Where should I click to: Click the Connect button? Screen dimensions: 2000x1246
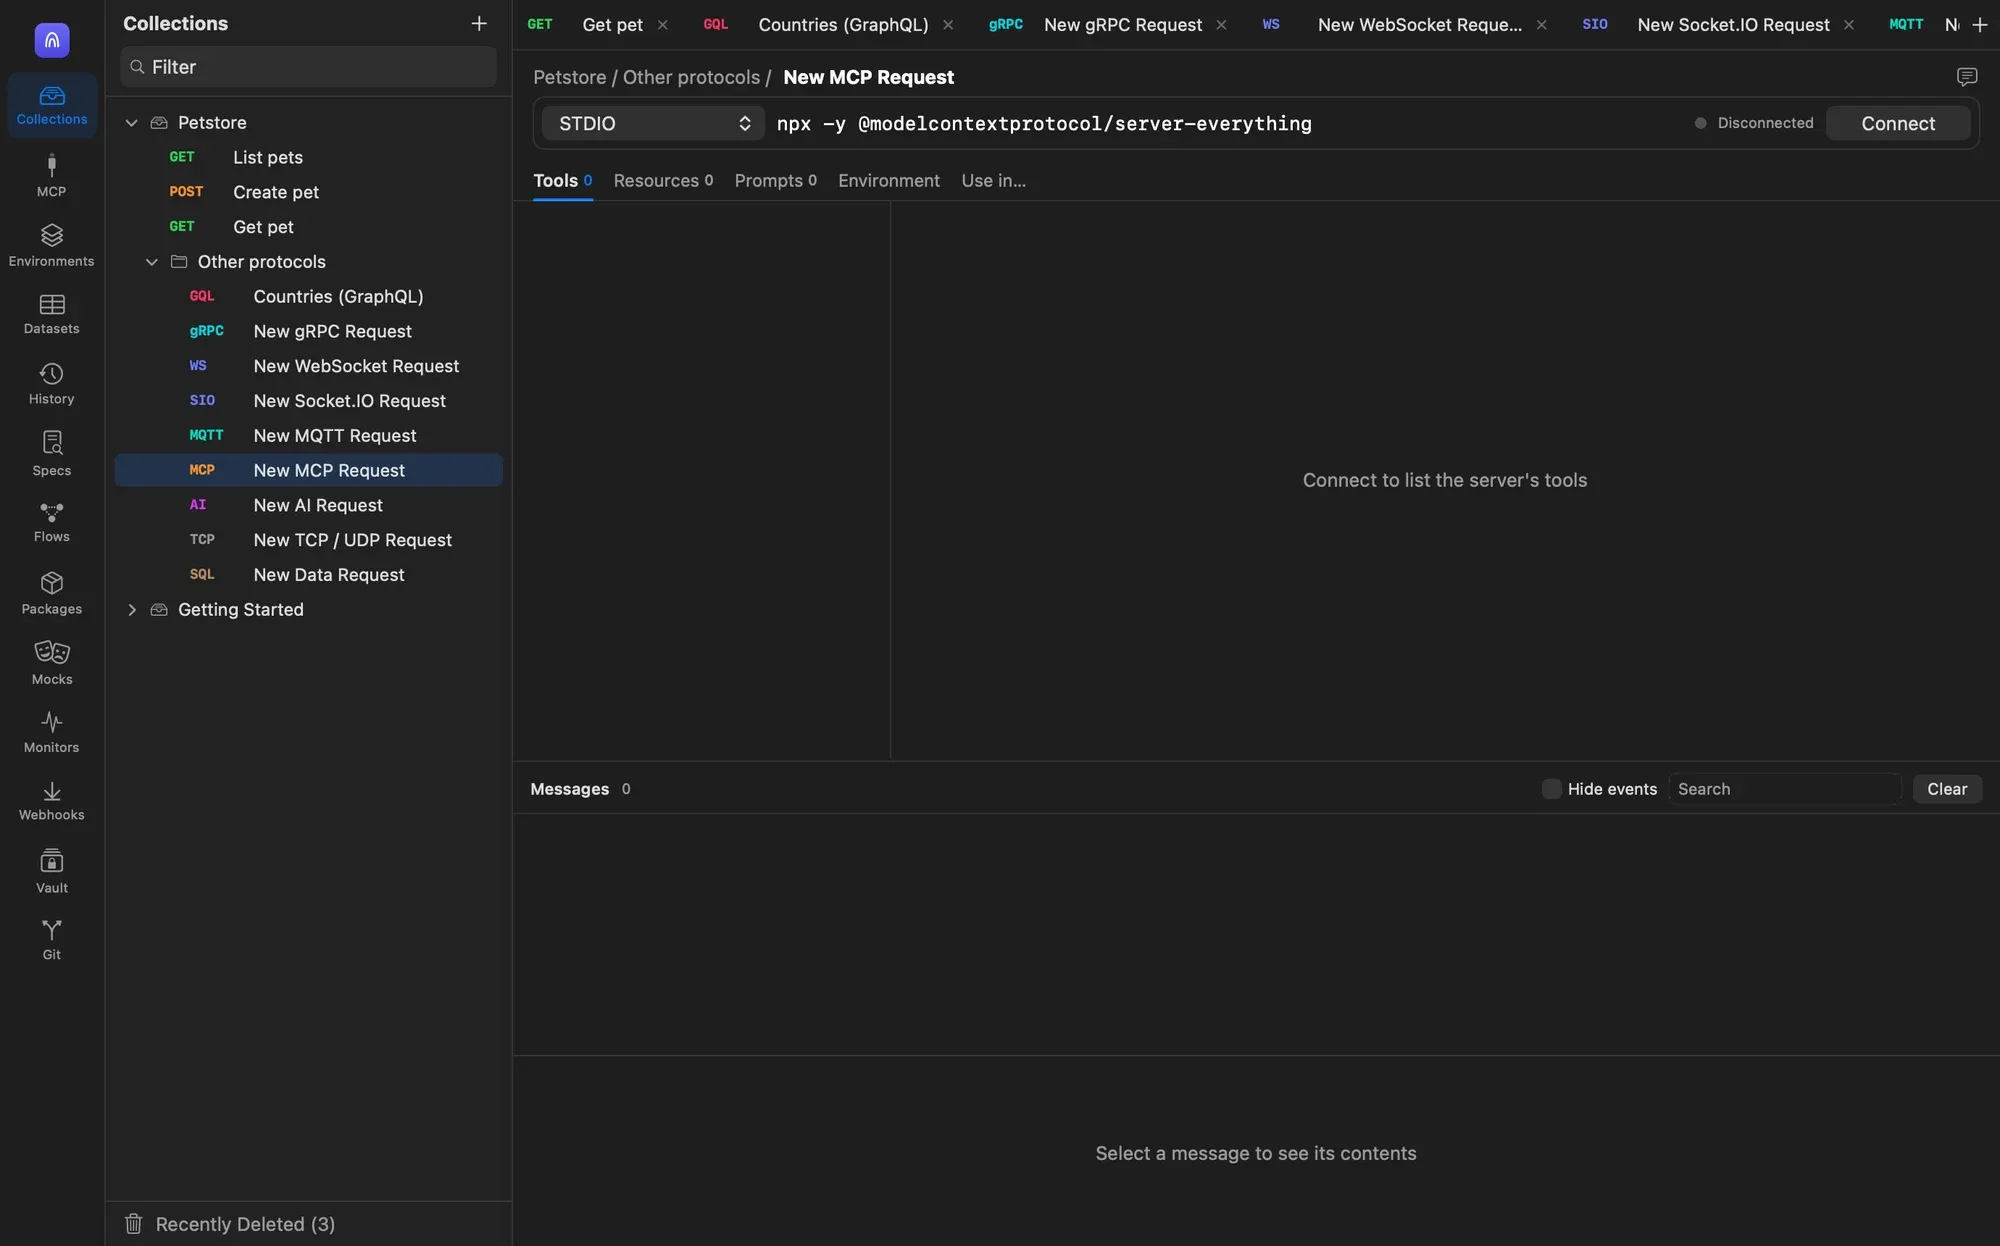click(1897, 123)
